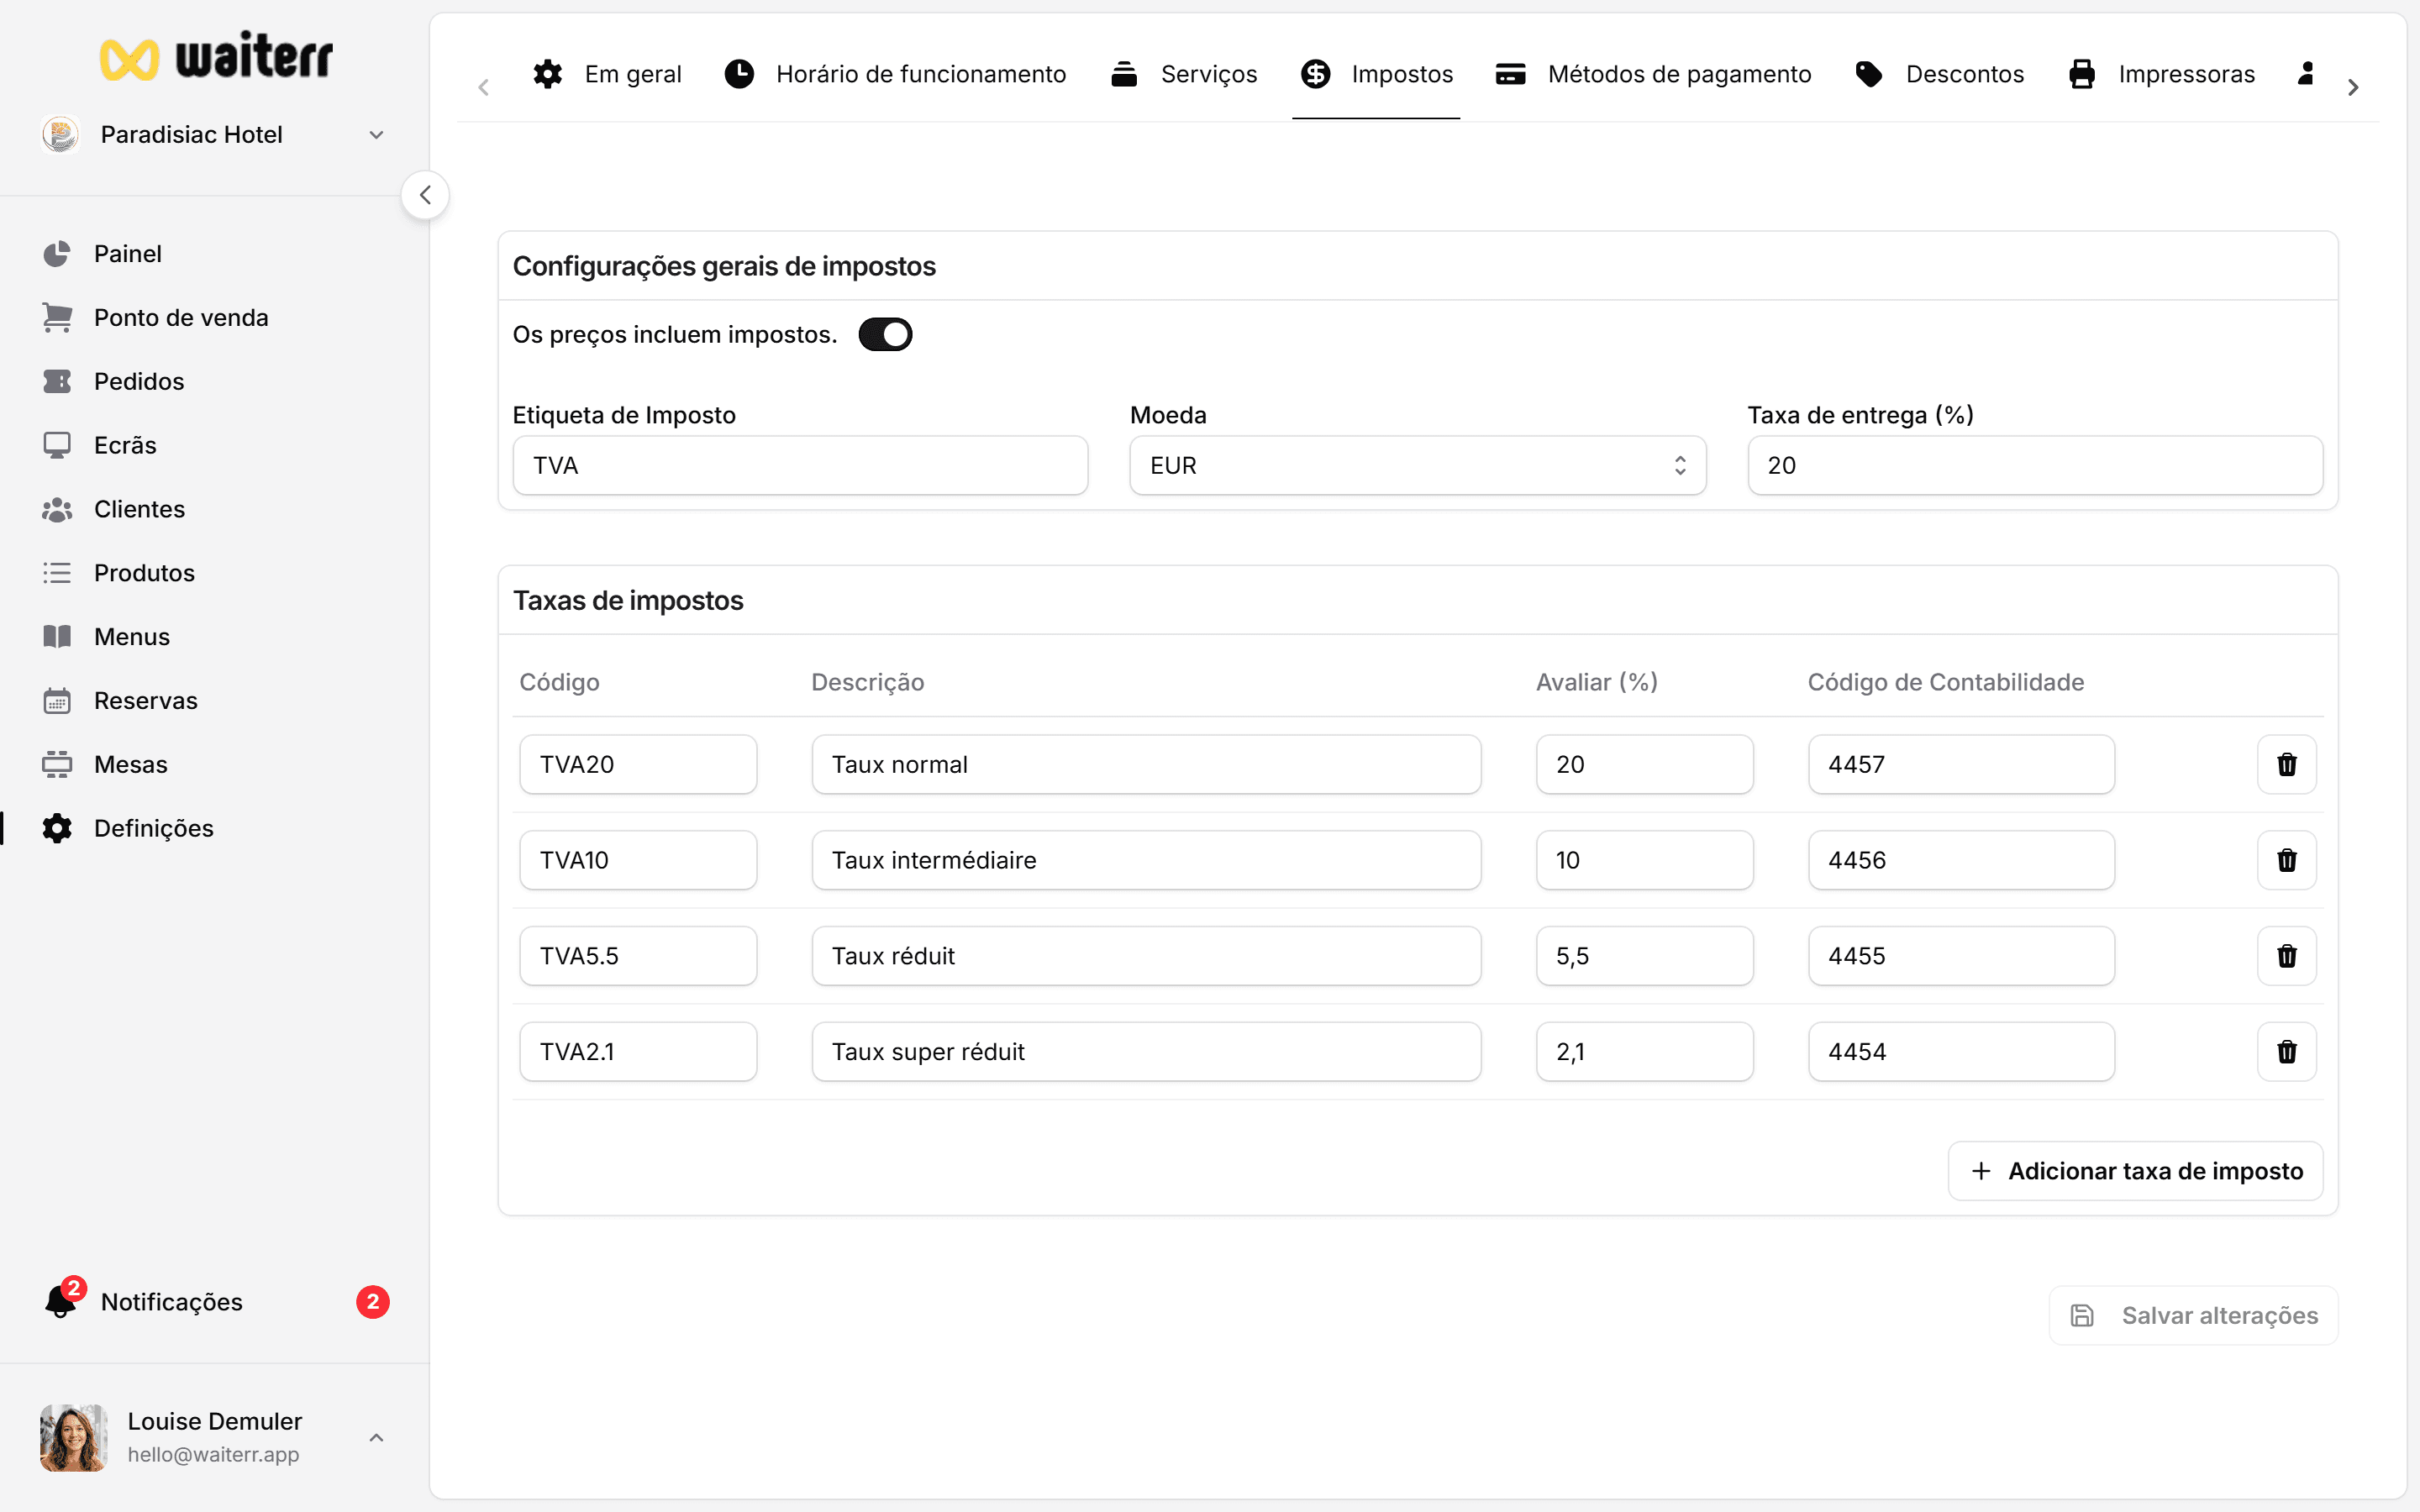This screenshot has height=1512, width=2420.
Task: Click accounting code field 4455
Action: tap(1961, 956)
